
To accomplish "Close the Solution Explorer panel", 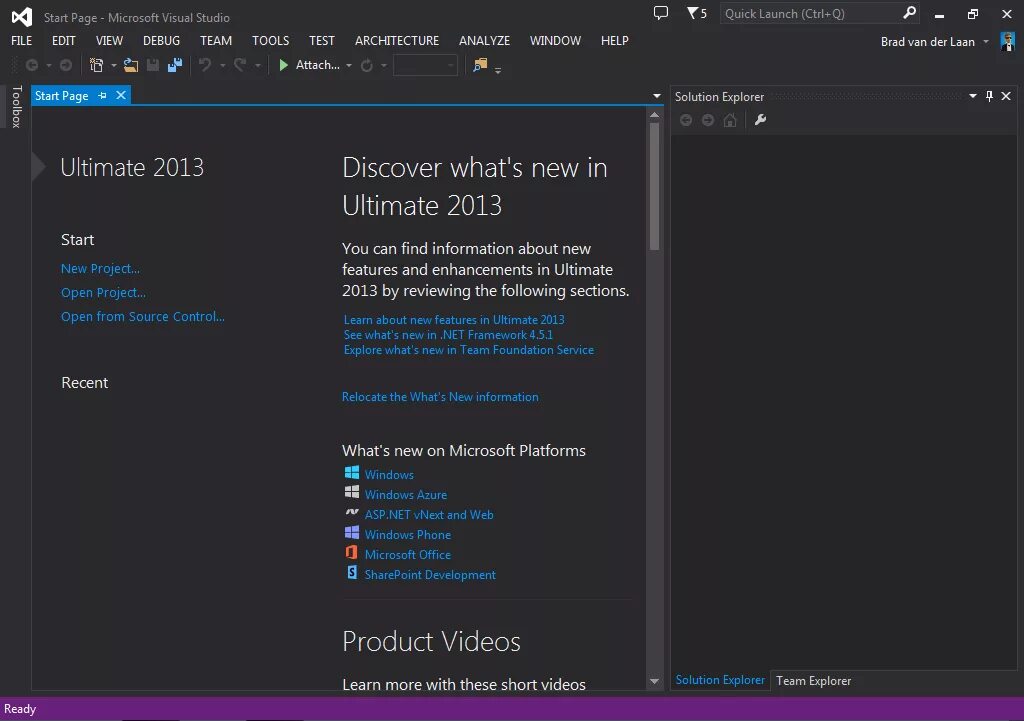I will pos(1006,96).
